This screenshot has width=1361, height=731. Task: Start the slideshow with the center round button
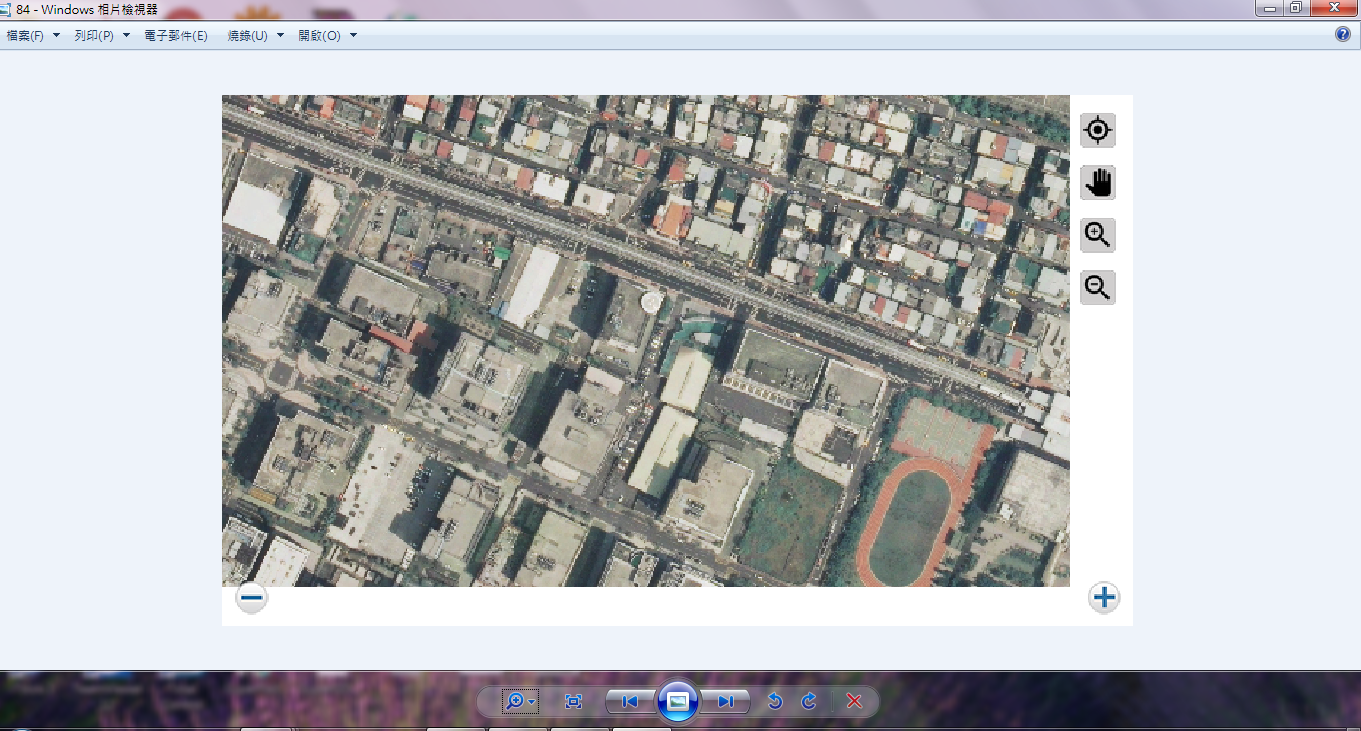[678, 701]
